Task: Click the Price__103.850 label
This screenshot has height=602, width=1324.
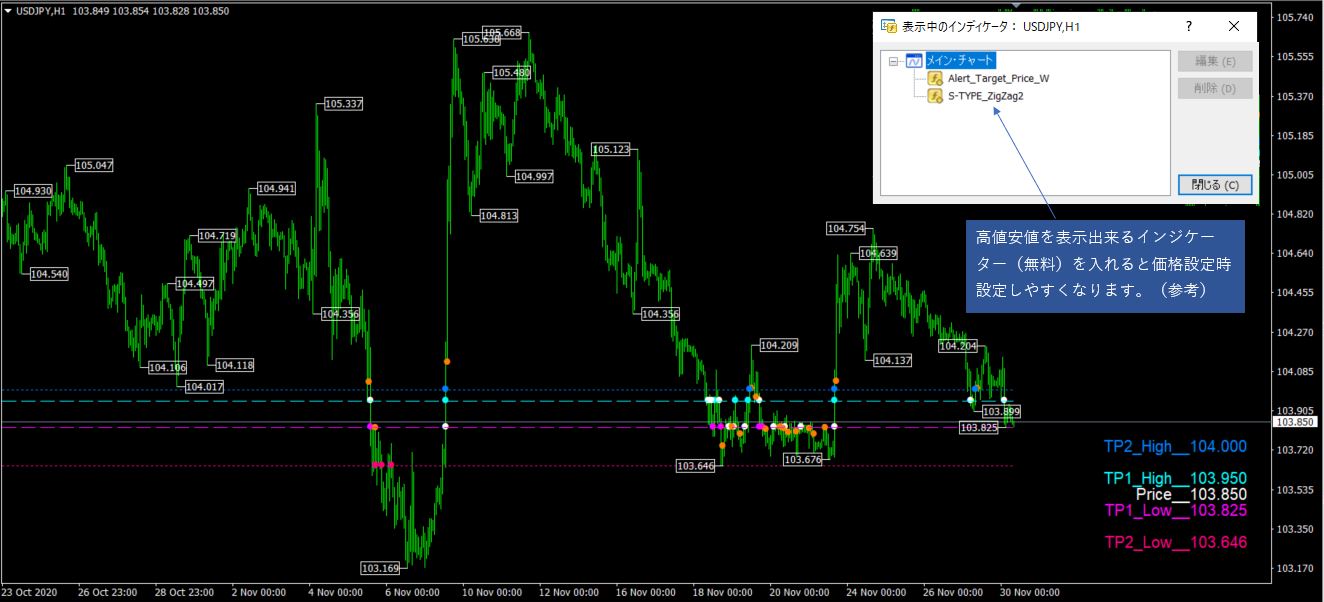Action: [1191, 494]
